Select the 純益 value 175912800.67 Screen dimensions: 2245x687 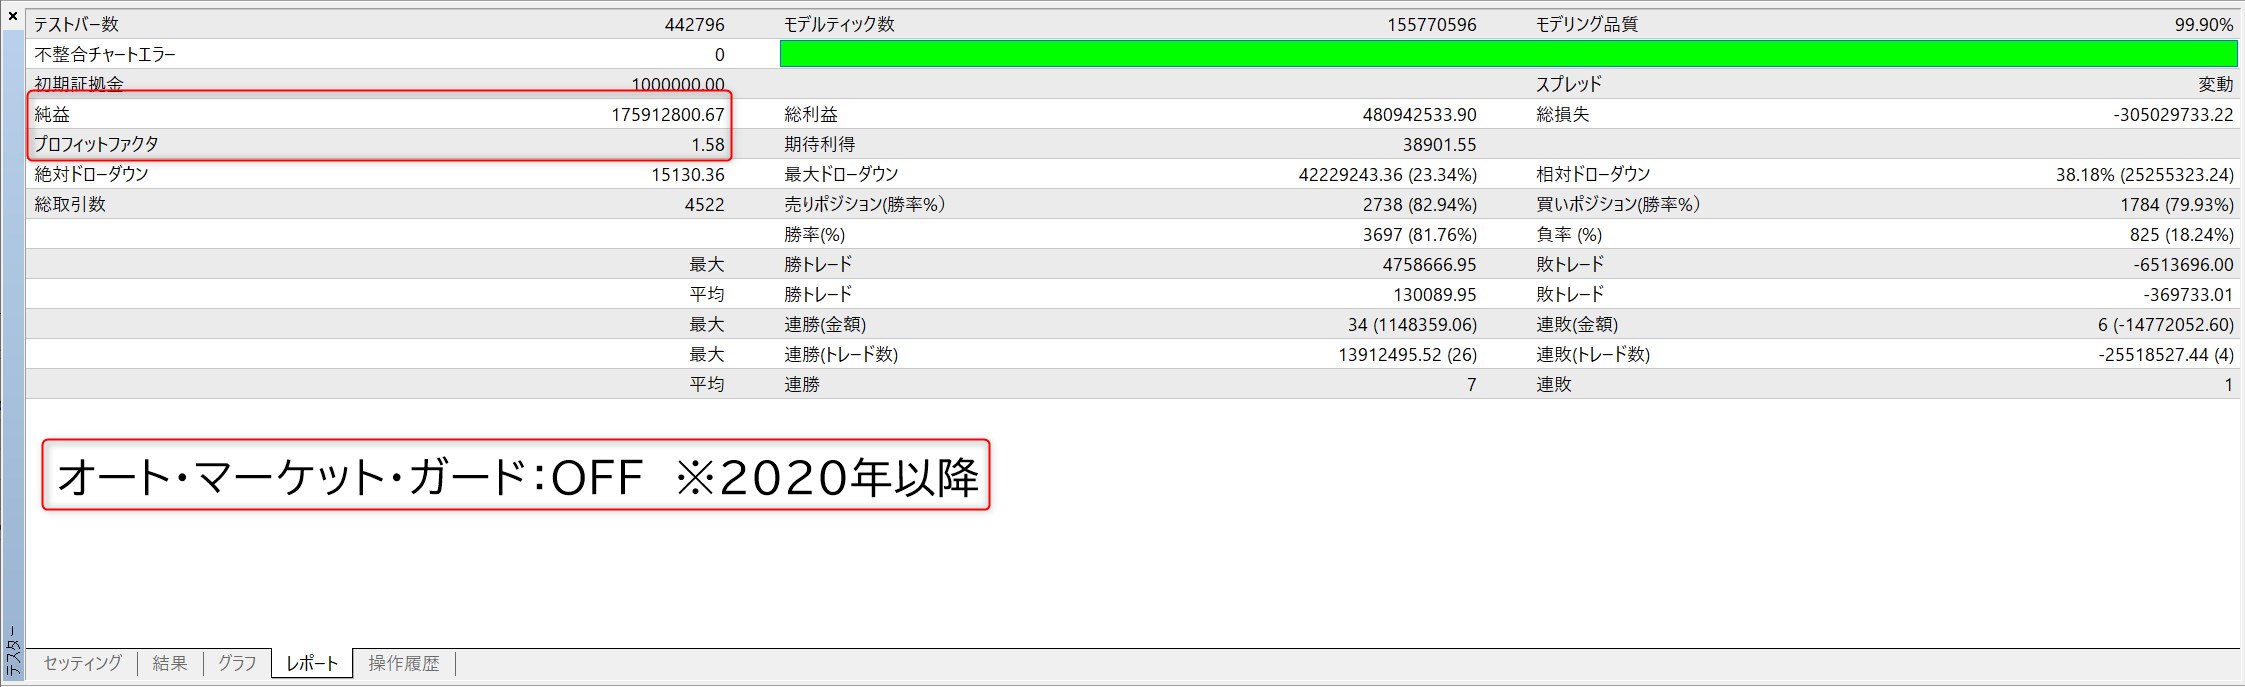click(667, 115)
